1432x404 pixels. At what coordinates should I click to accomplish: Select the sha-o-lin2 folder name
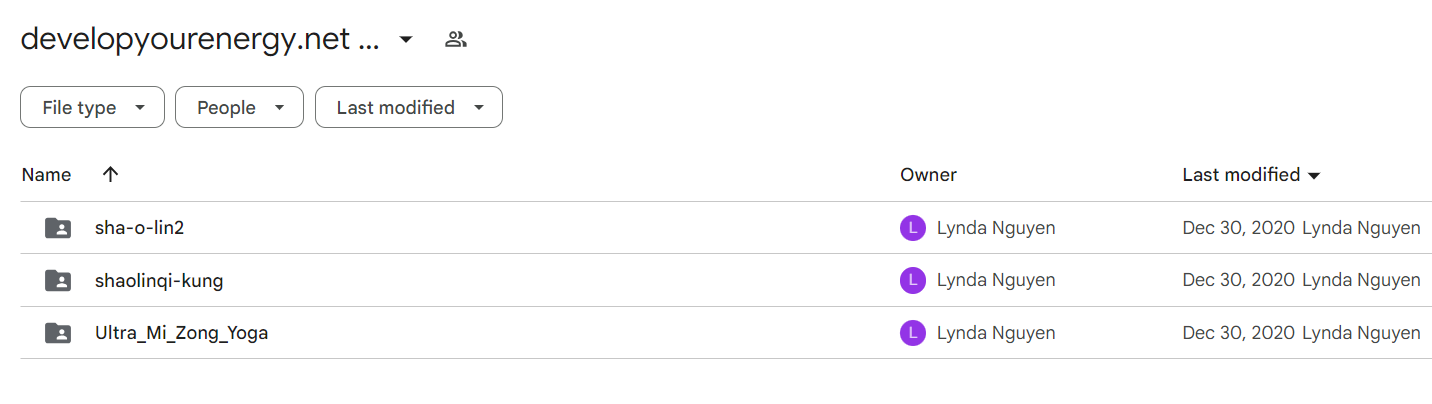(x=140, y=228)
